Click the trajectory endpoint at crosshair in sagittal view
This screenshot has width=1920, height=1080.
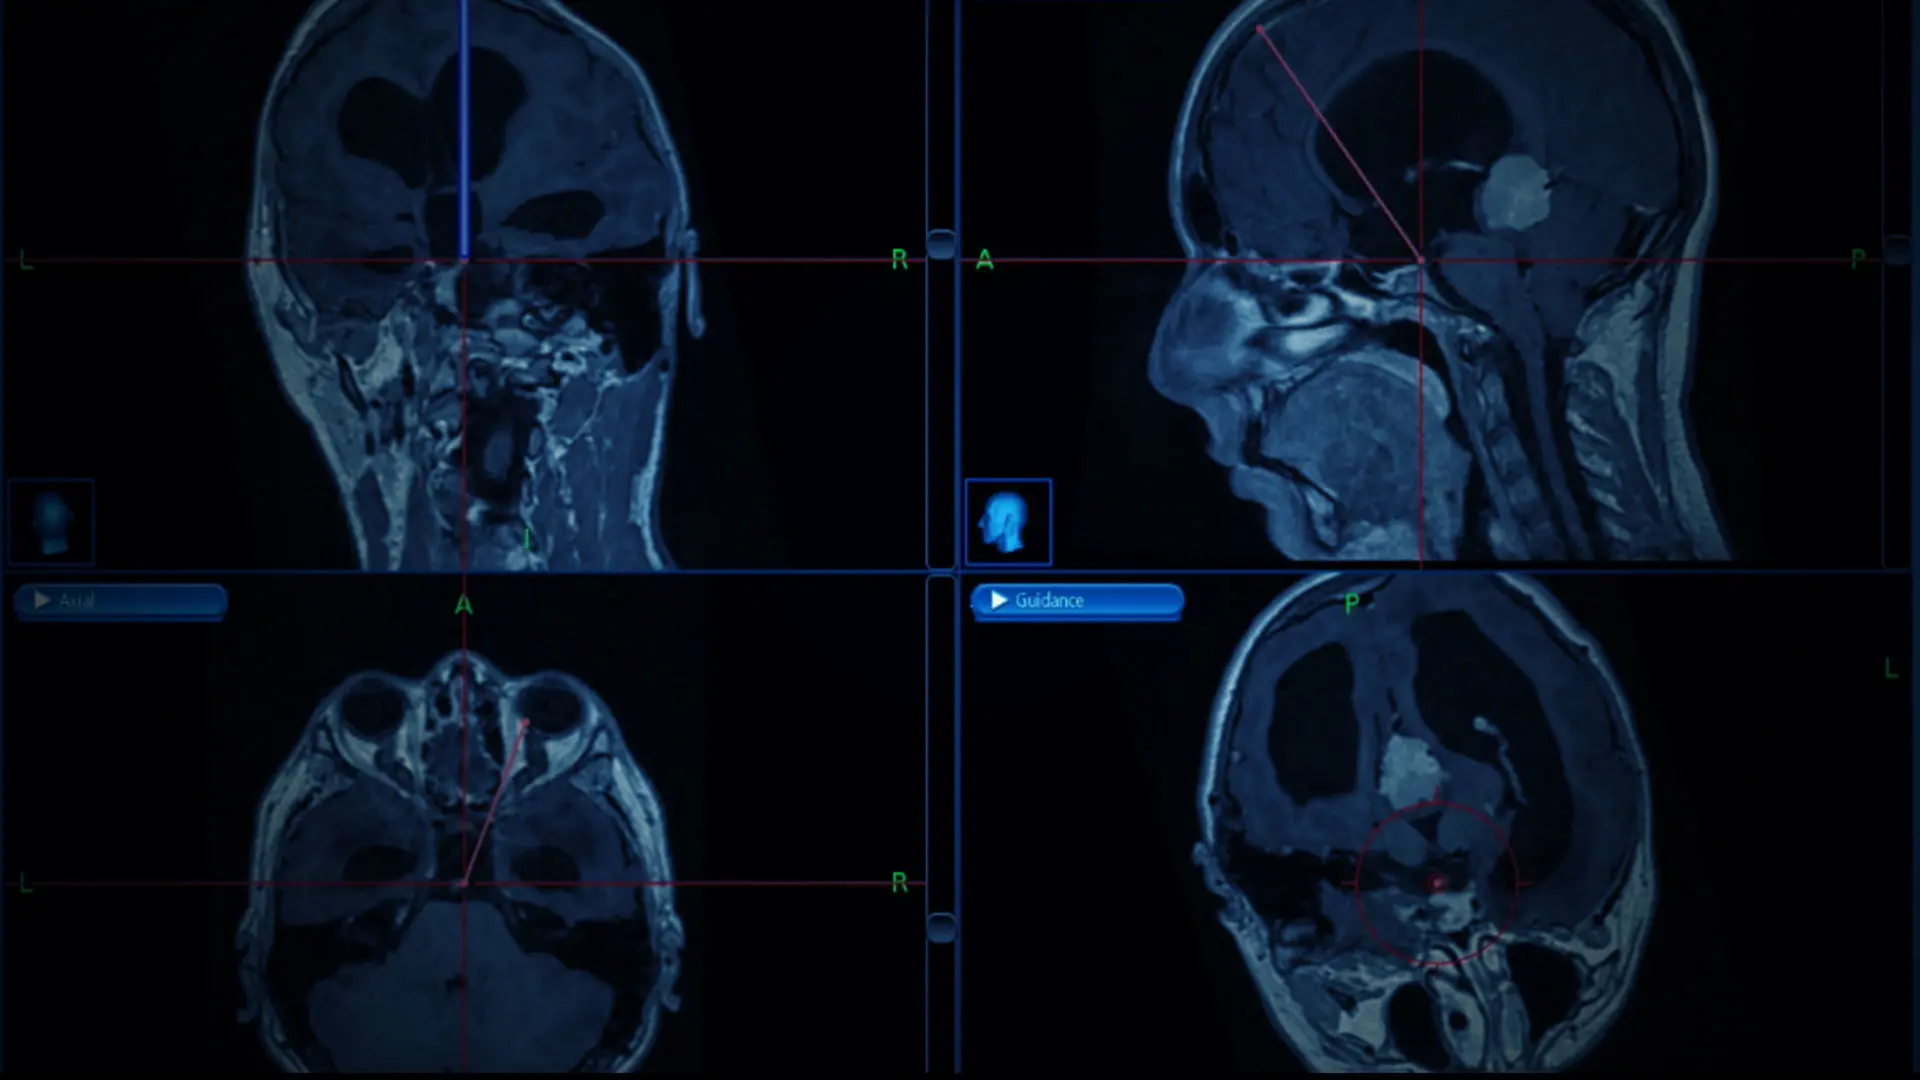(1420, 260)
